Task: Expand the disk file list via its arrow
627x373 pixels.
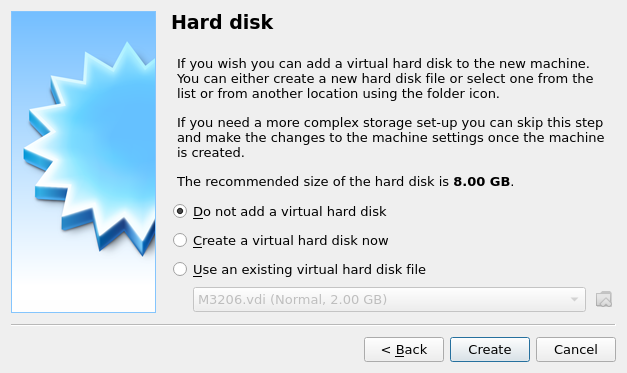Action: [574, 299]
